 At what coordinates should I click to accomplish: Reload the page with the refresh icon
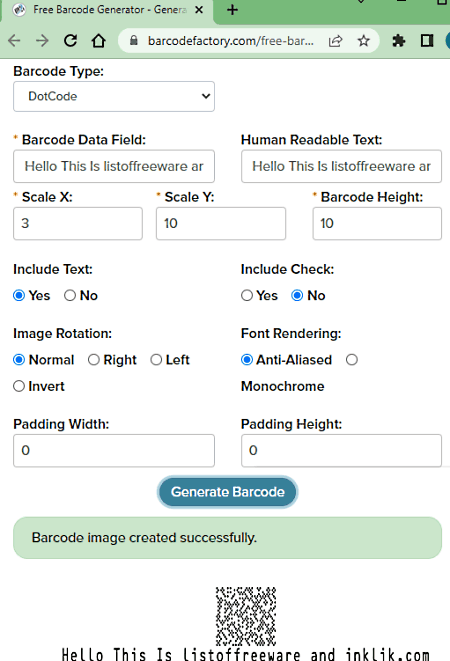pyautogui.click(x=70, y=40)
